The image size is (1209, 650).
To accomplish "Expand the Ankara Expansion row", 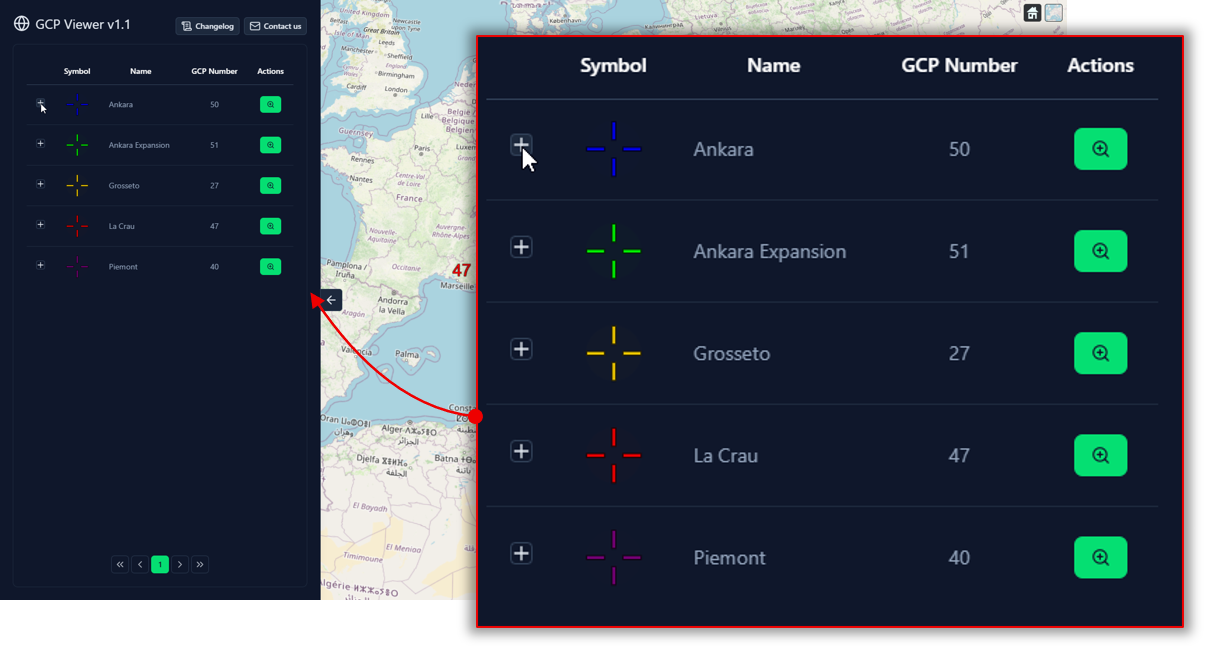I will [x=40, y=144].
